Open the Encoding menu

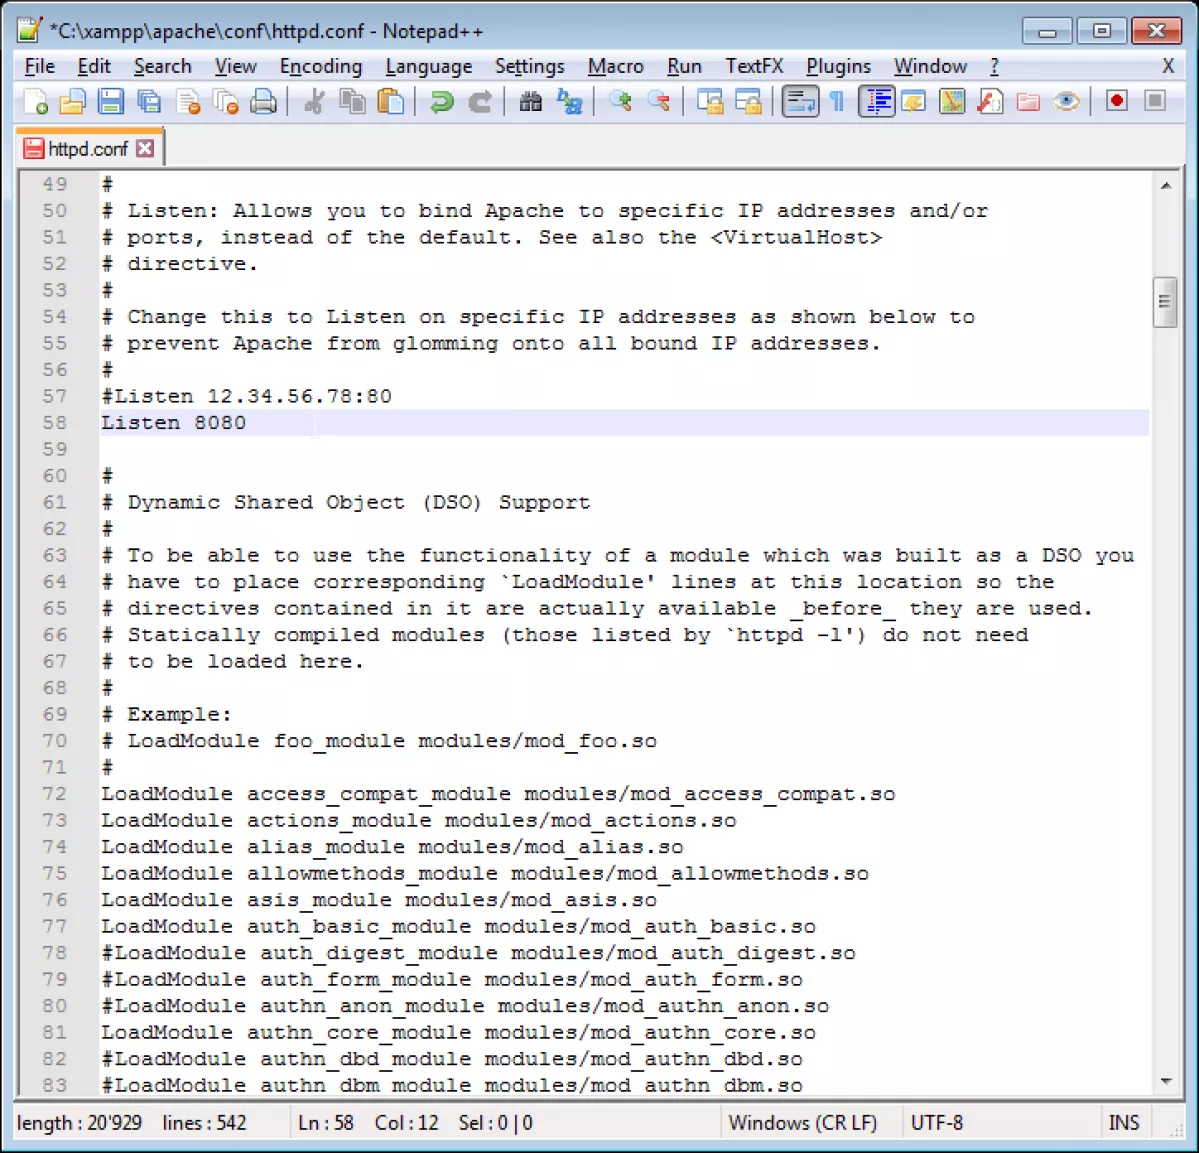tap(321, 67)
